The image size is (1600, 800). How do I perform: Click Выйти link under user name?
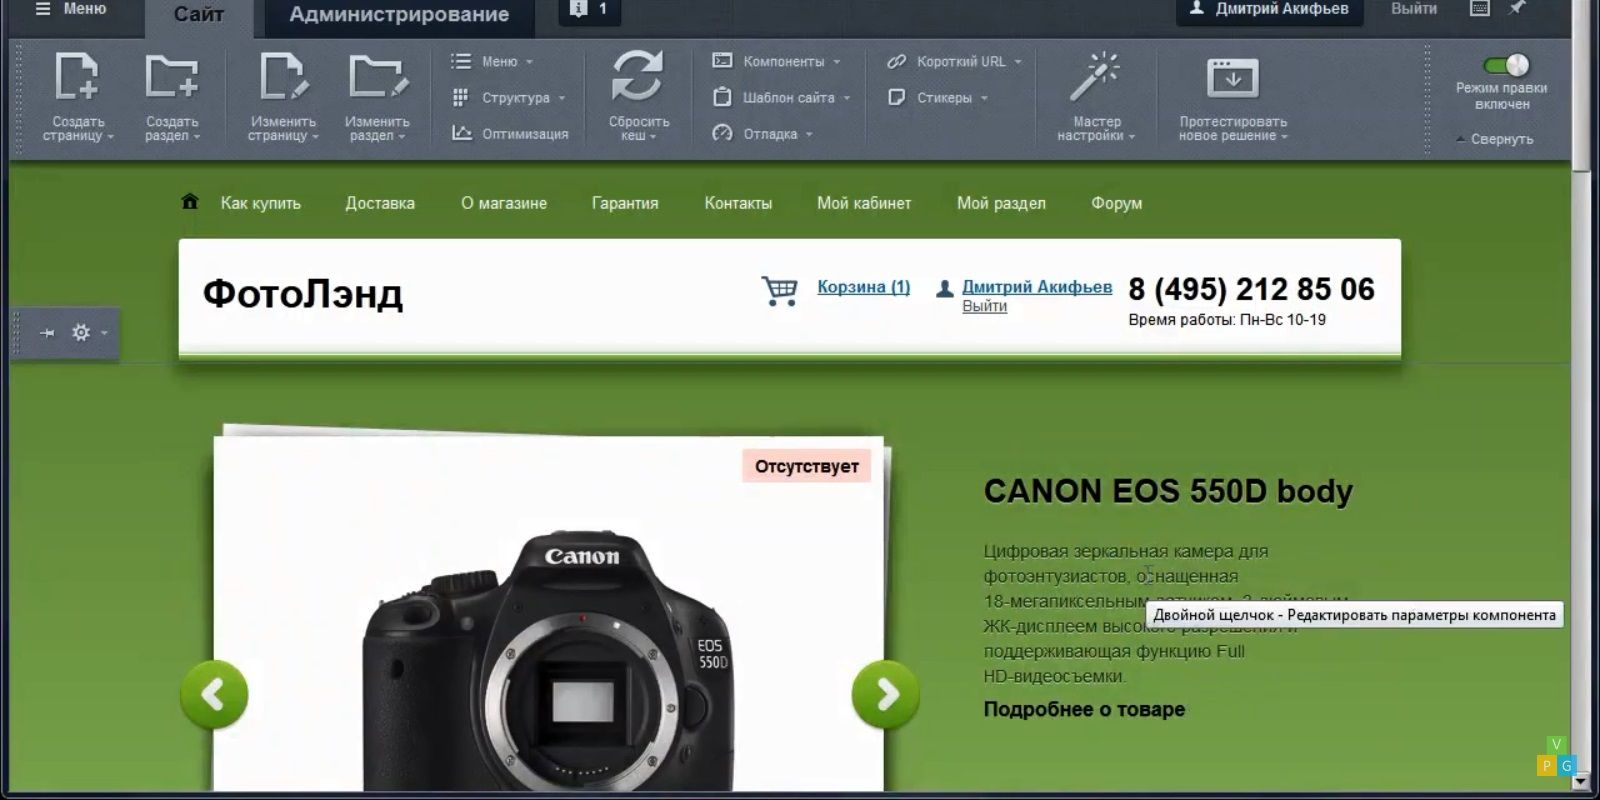point(985,306)
